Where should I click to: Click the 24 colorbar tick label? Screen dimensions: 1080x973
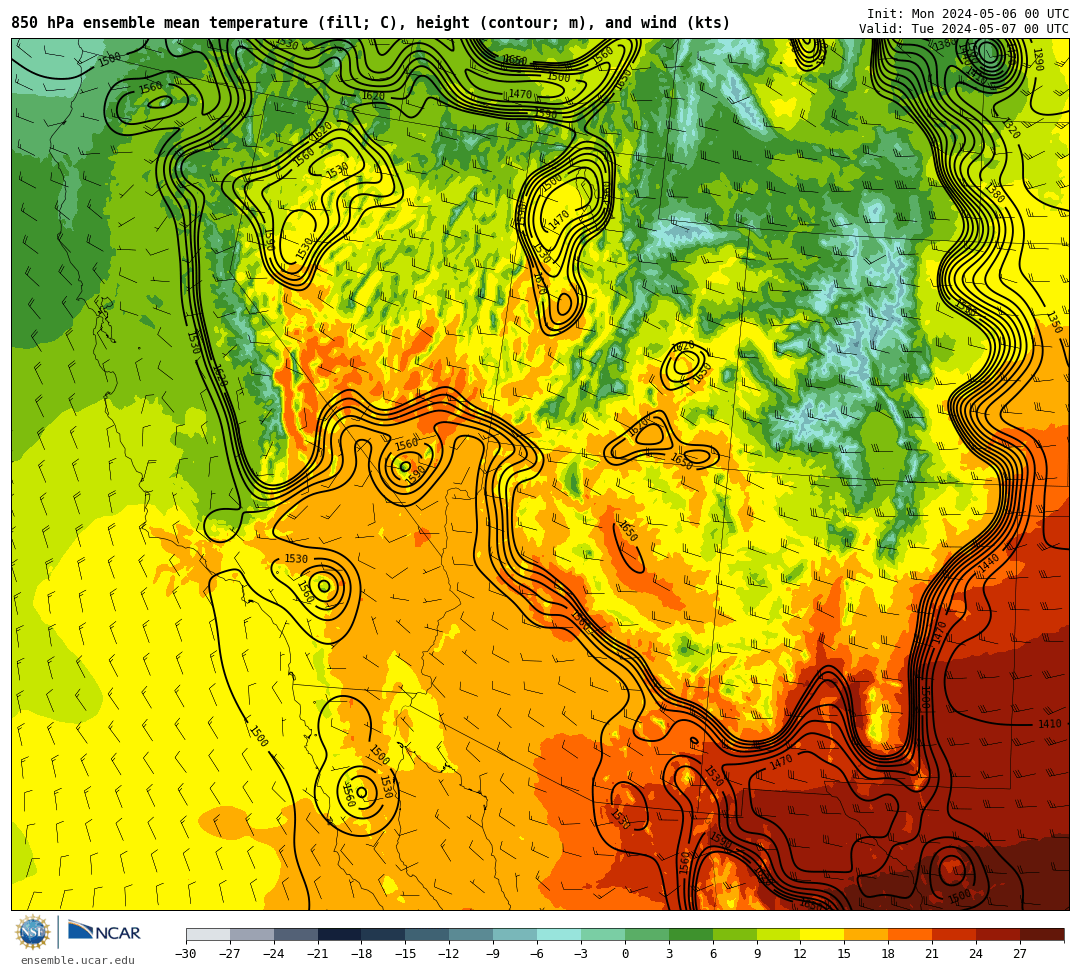coord(976,954)
